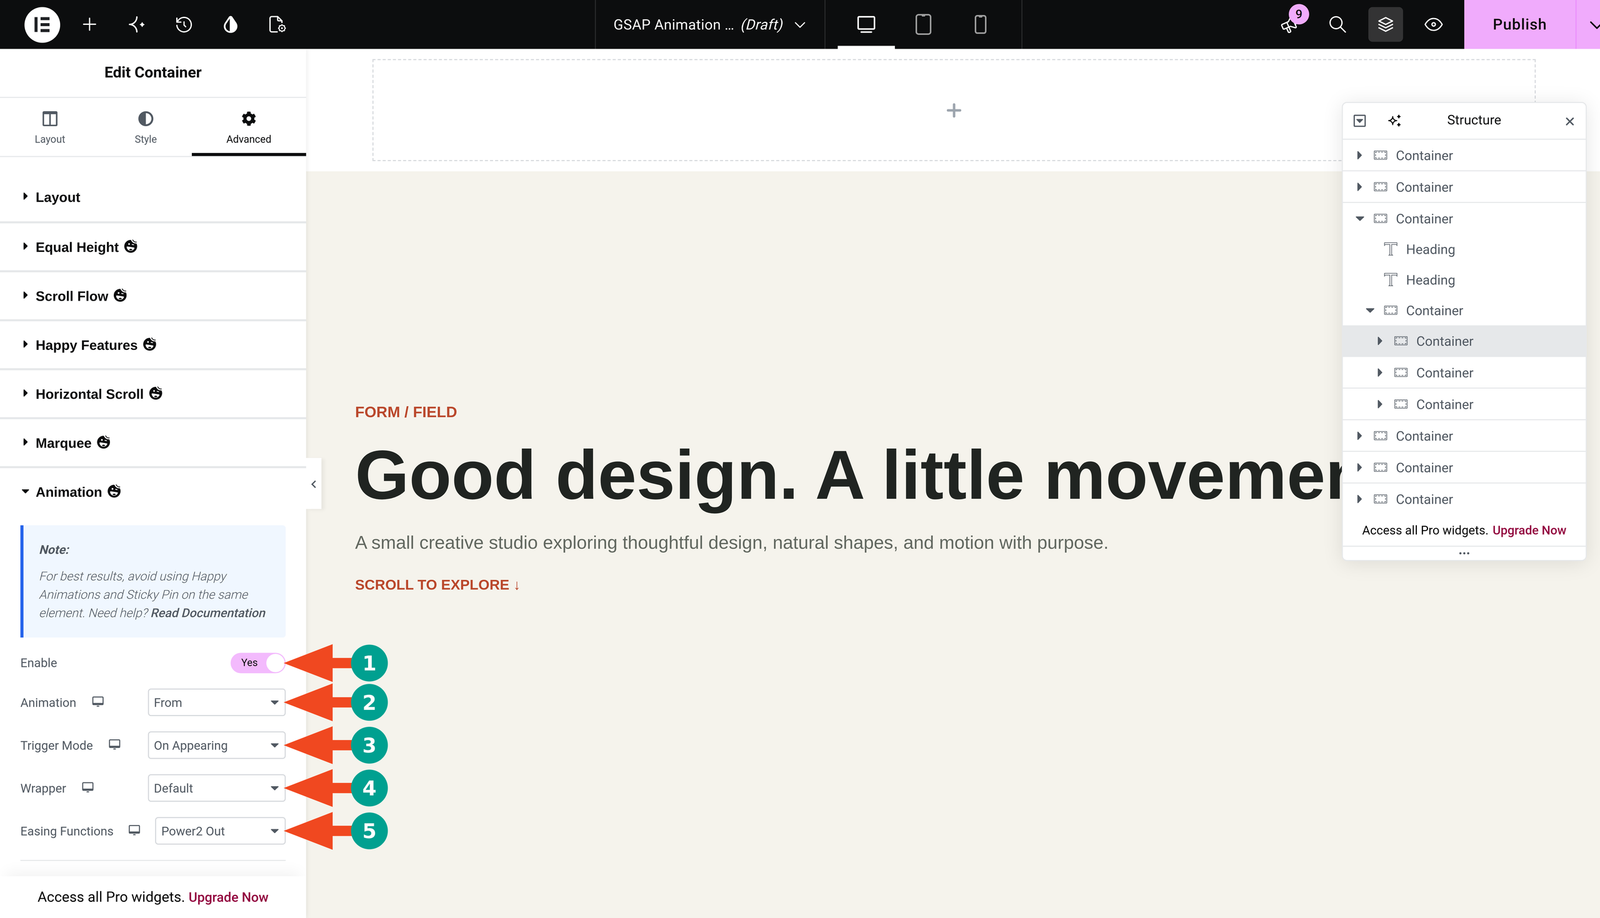Click the Elementor logo icon
Image resolution: width=1600 pixels, height=918 pixels.
coord(42,24)
